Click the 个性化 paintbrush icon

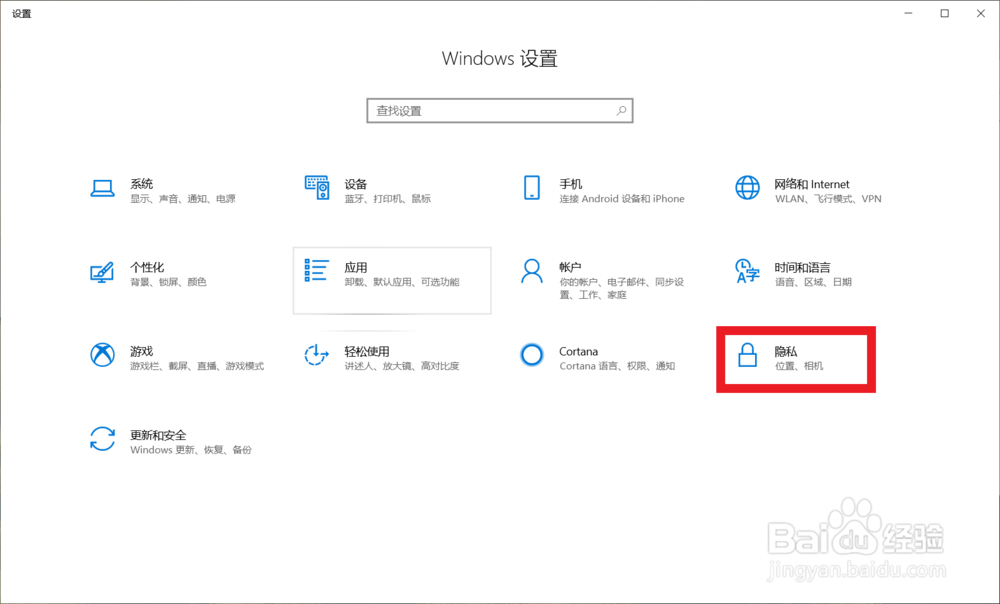[x=102, y=272]
